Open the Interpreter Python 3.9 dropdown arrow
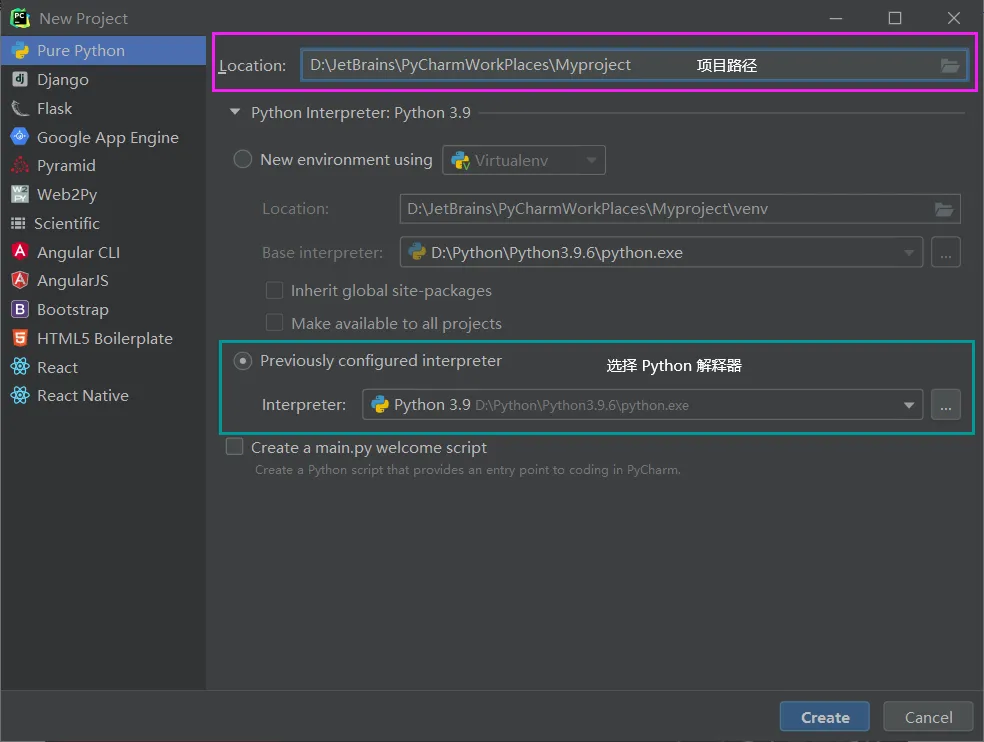 point(909,405)
